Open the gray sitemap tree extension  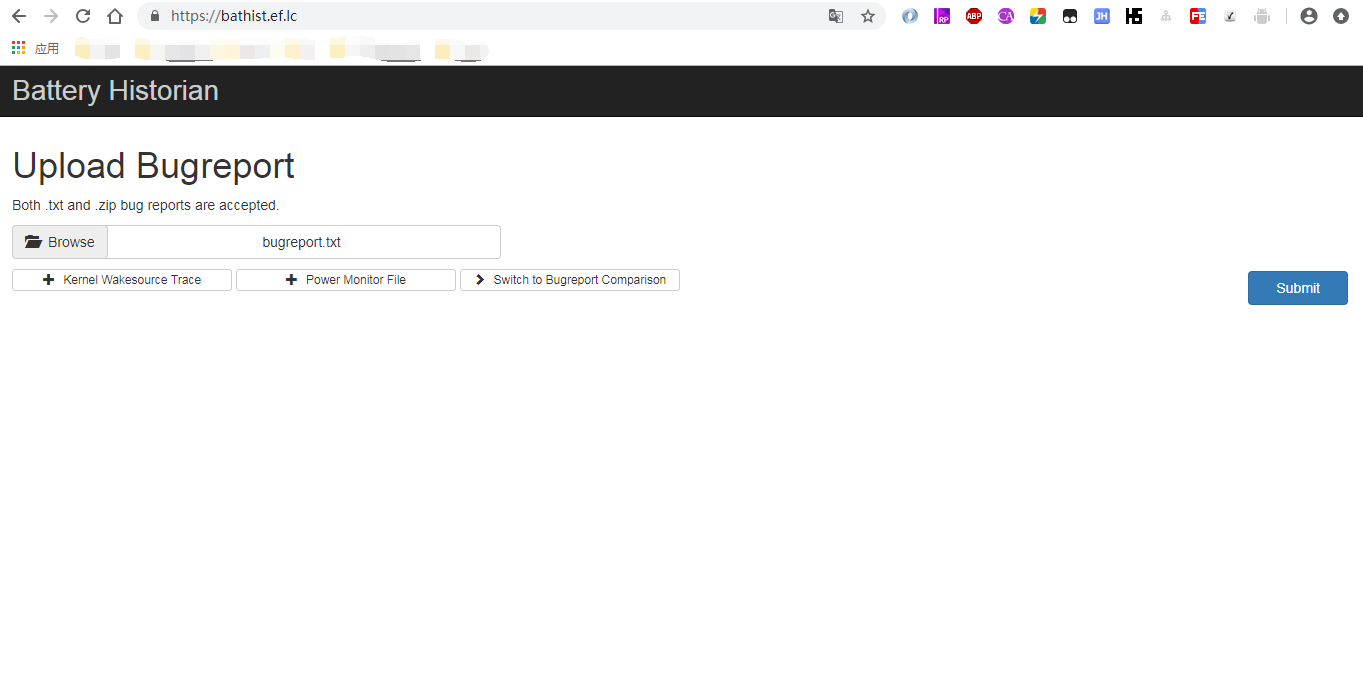[x=1166, y=16]
